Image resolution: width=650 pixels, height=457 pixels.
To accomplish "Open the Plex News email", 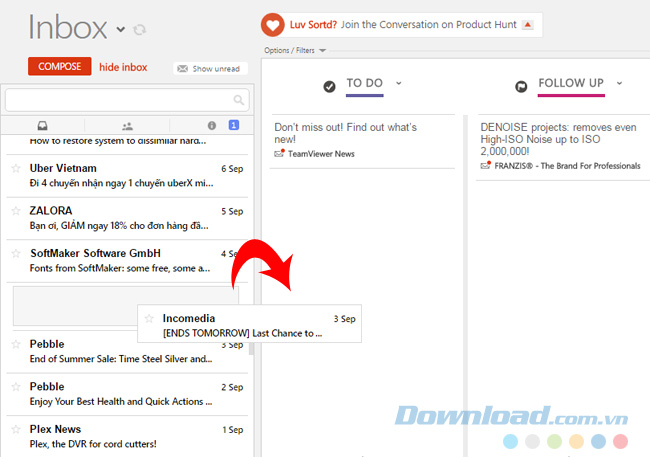I will (x=127, y=436).
